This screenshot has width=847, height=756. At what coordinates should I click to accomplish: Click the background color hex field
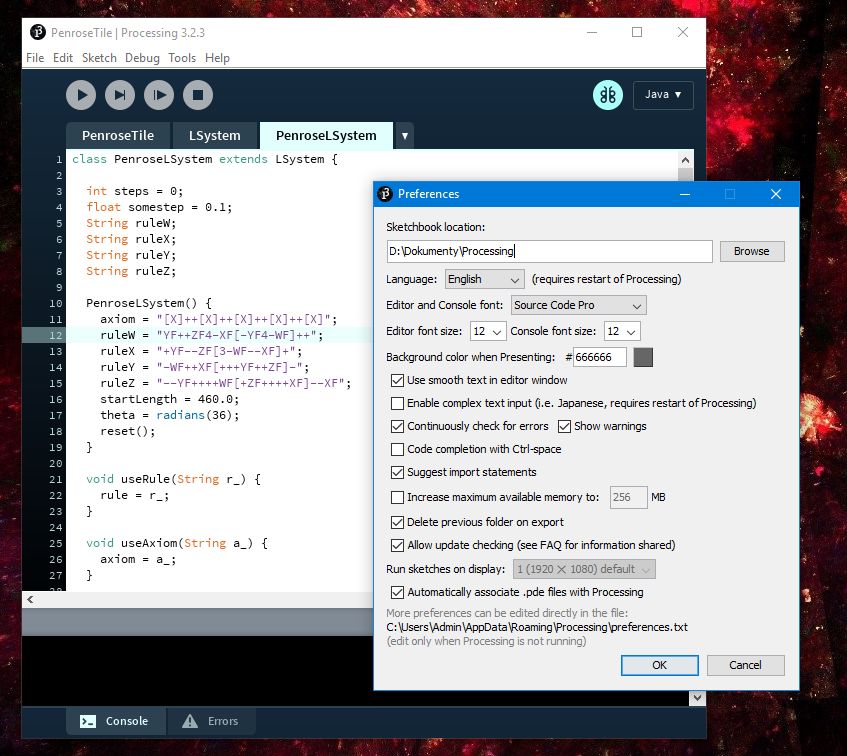click(x=599, y=357)
